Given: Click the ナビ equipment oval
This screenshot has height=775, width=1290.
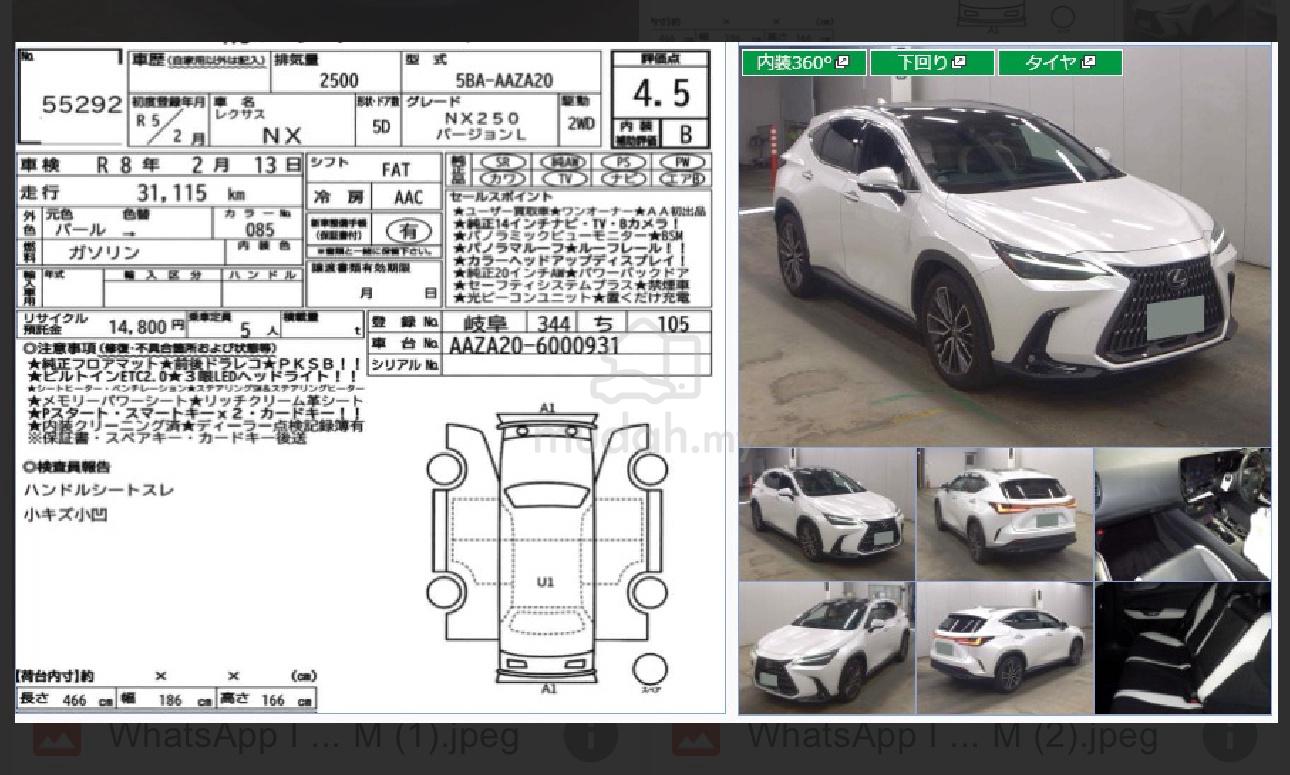Looking at the screenshot, I should tap(623, 179).
